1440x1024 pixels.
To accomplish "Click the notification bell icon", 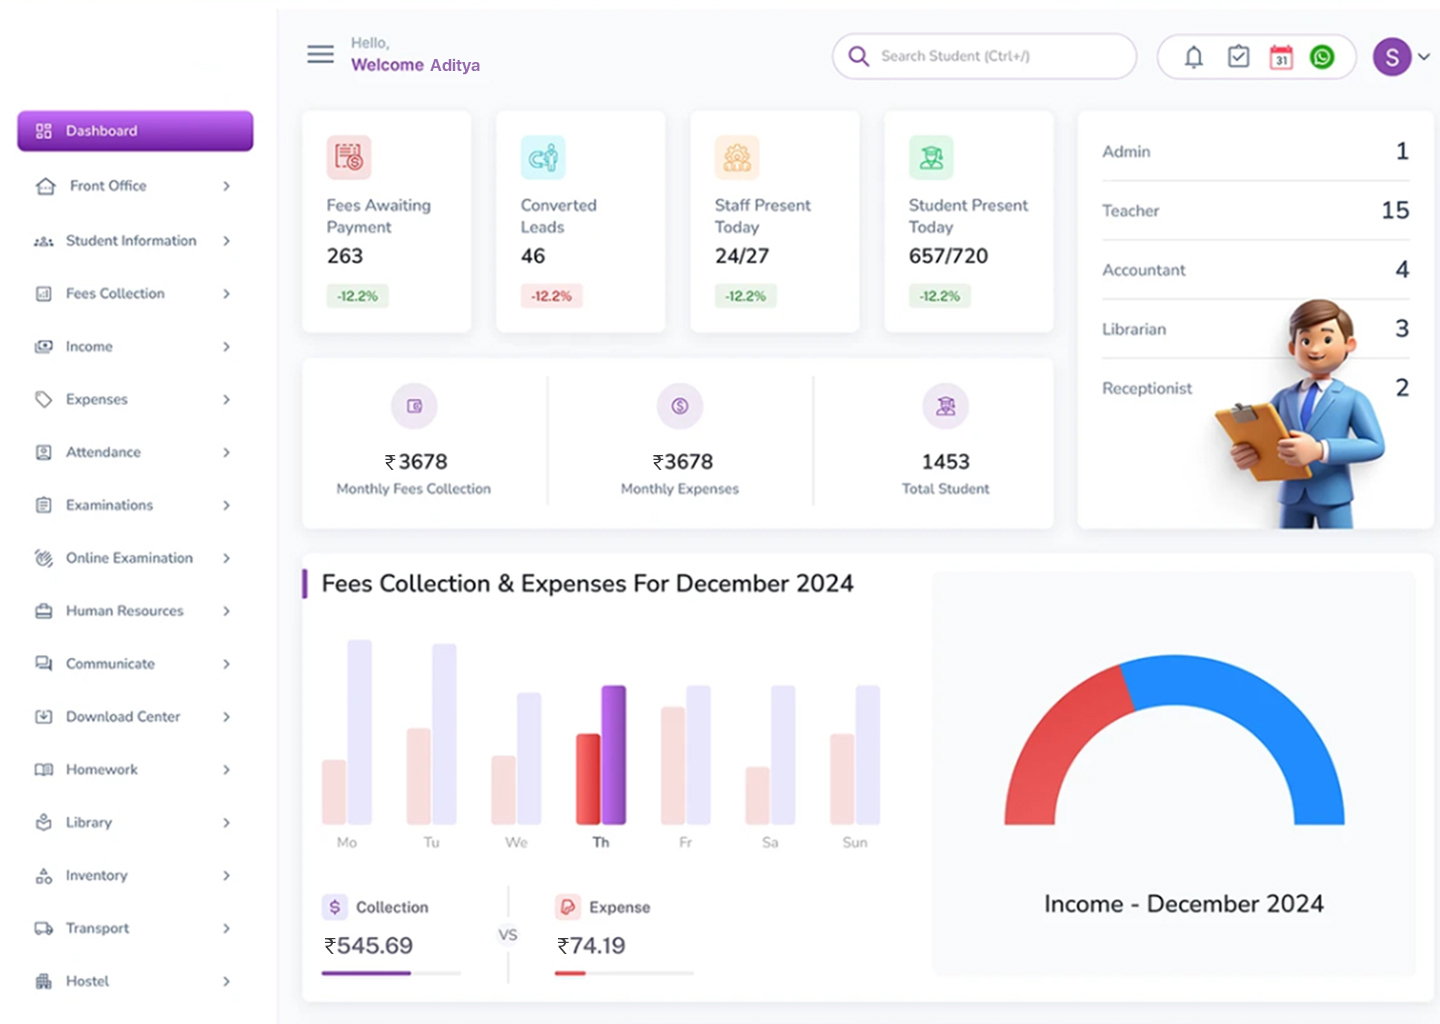I will (1193, 57).
